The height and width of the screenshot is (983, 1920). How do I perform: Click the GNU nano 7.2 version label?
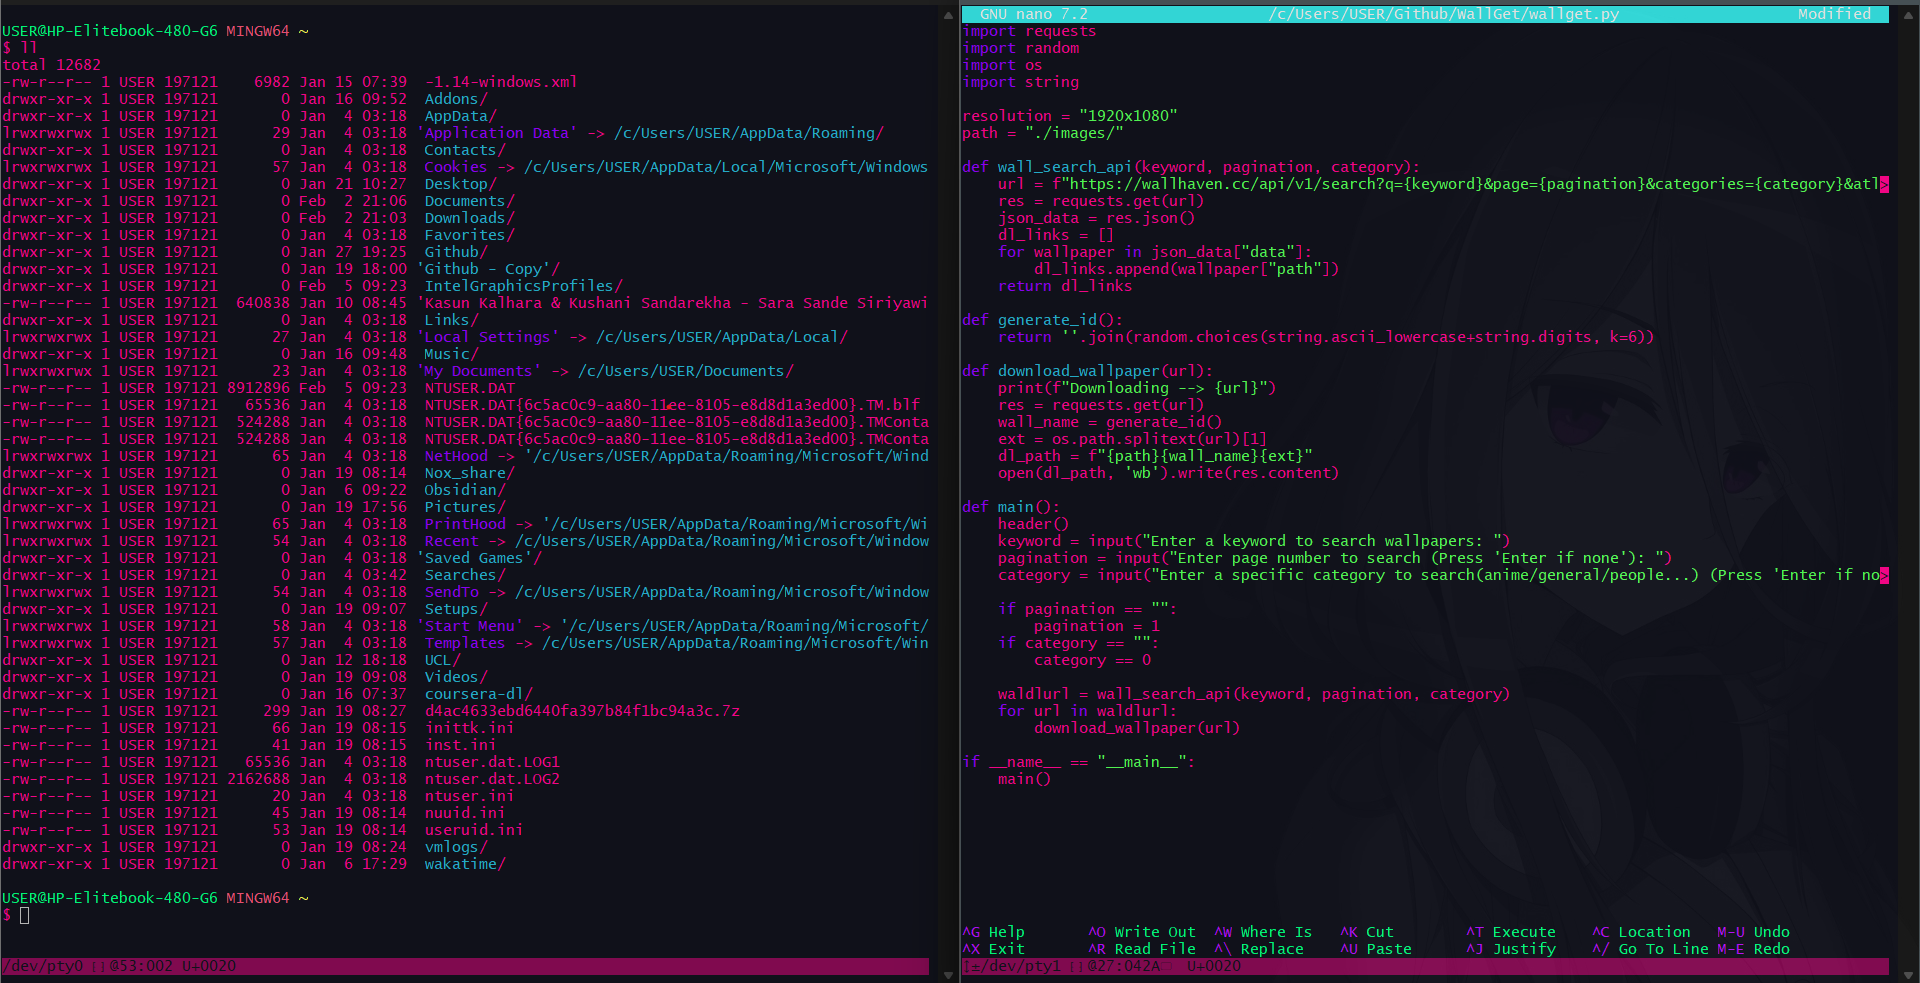tap(1034, 14)
